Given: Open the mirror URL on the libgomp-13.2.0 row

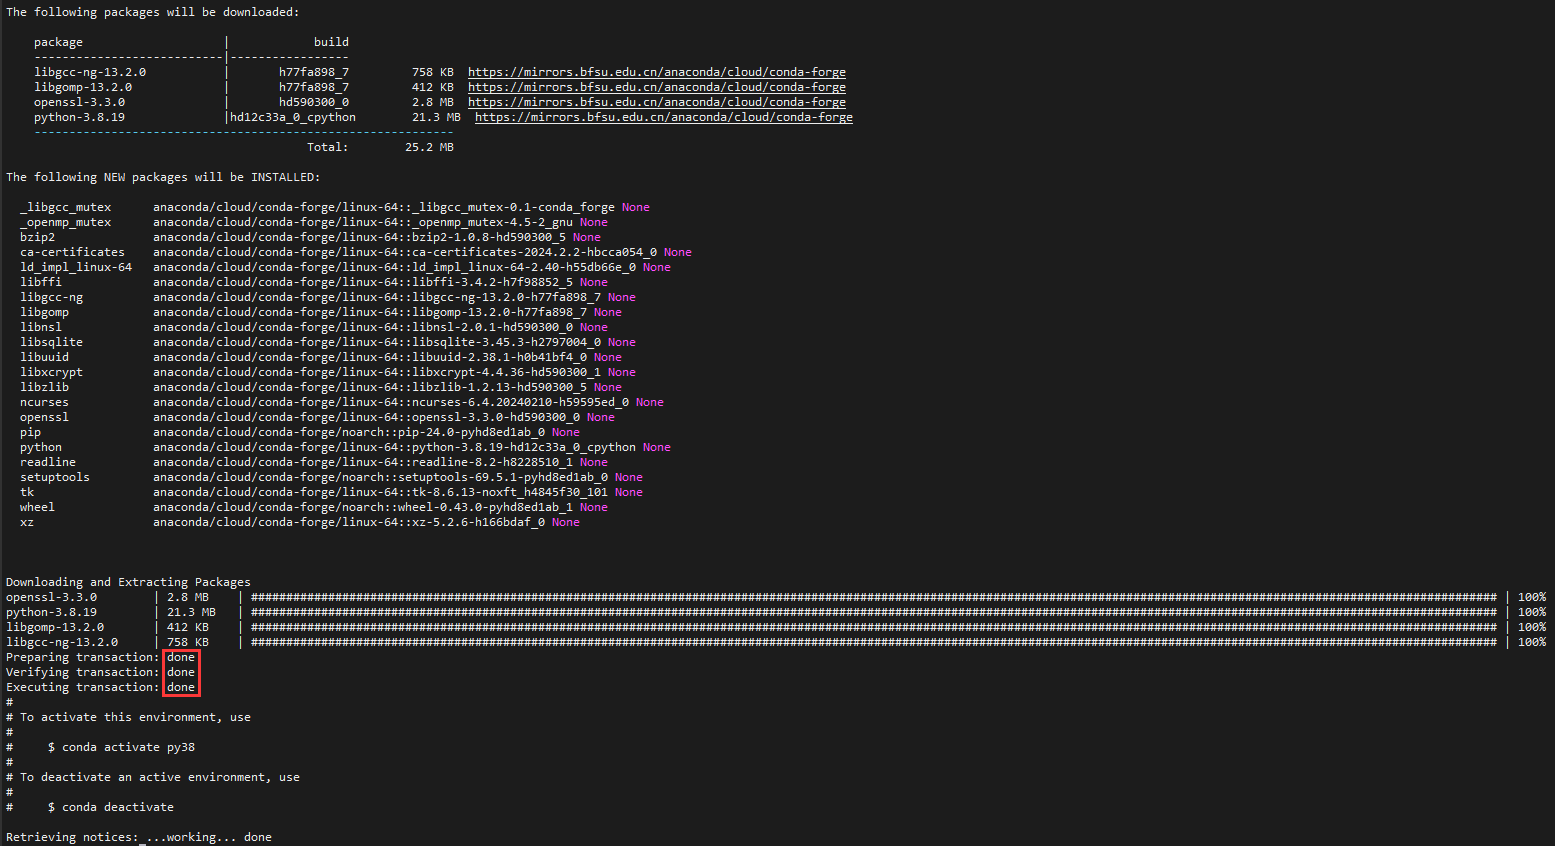Looking at the screenshot, I should (x=657, y=87).
